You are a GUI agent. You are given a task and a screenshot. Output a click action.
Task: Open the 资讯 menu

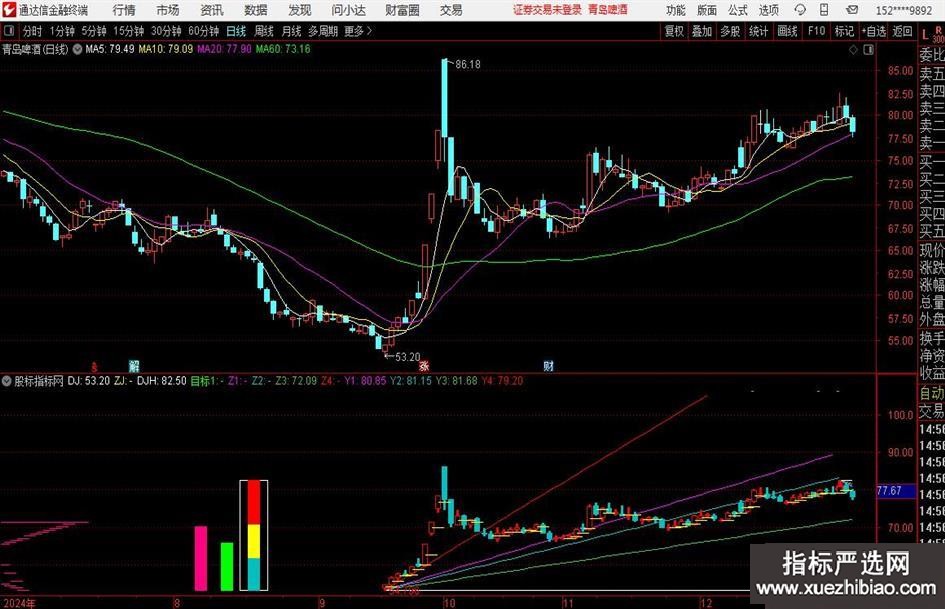[212, 10]
